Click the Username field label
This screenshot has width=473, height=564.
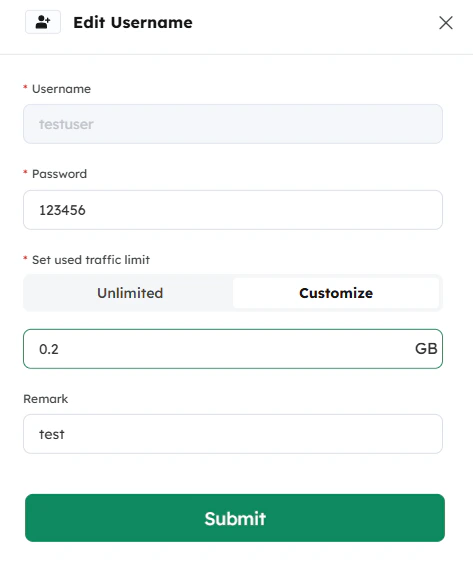pos(62,89)
